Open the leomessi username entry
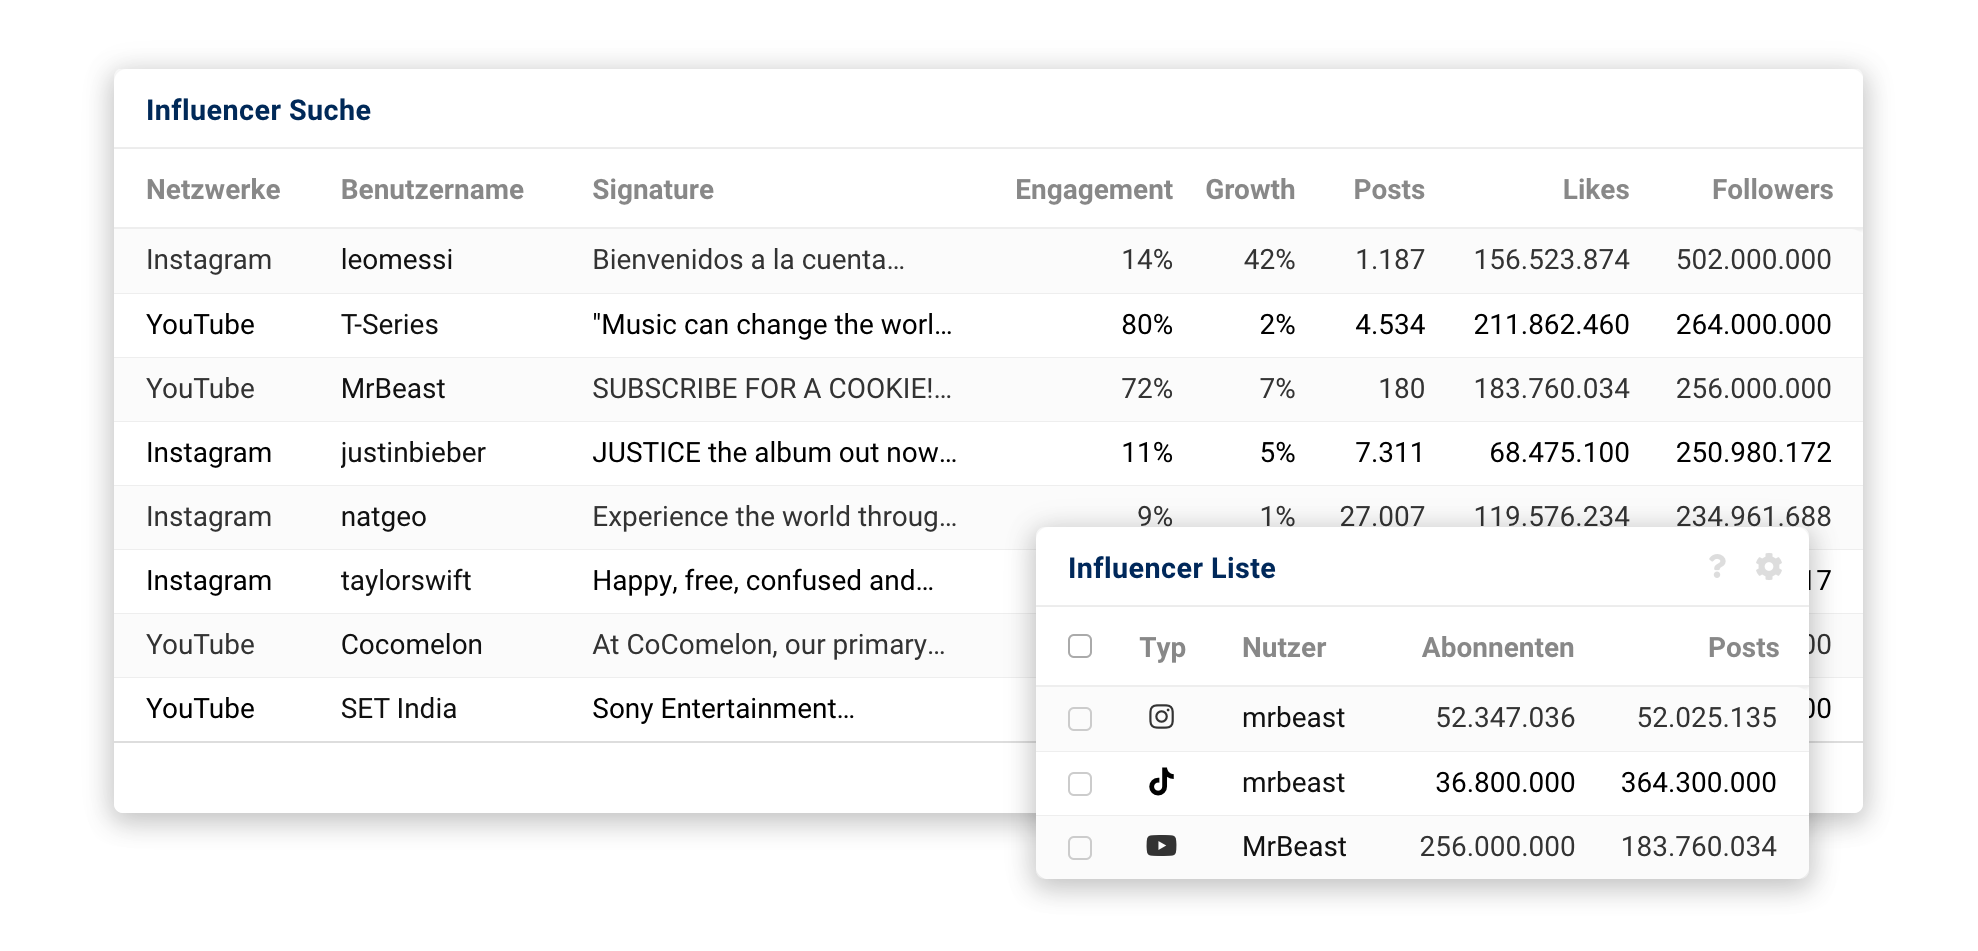Screen dimensions: 1978x951 tap(396, 260)
